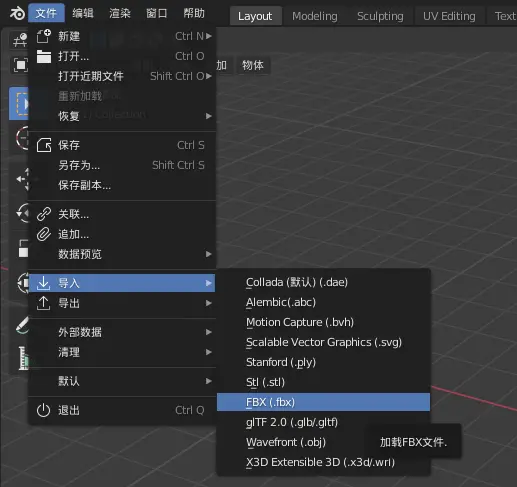This screenshot has height=487, width=517.
Task: Click the editor type icon at top-left
Action: tap(20, 40)
